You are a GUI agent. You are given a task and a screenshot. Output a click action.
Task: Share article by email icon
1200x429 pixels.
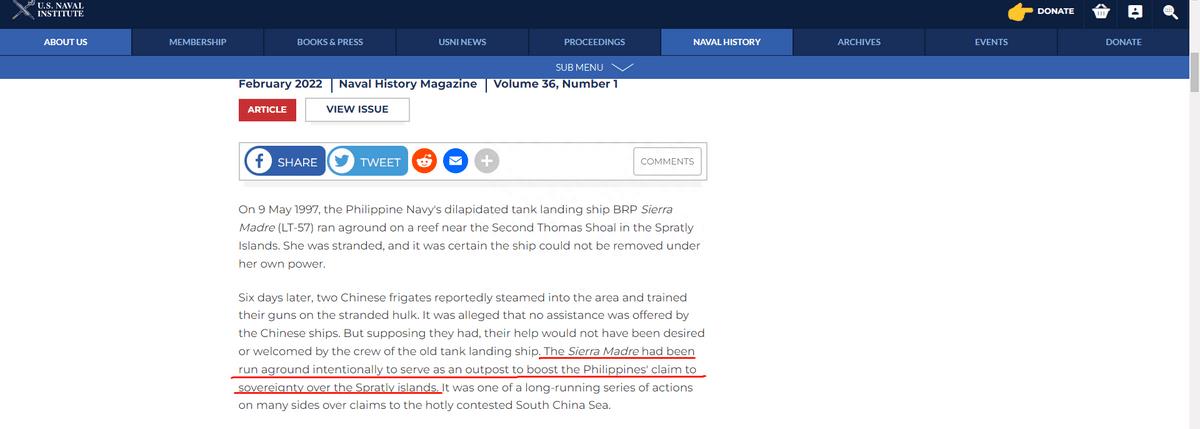tap(455, 161)
